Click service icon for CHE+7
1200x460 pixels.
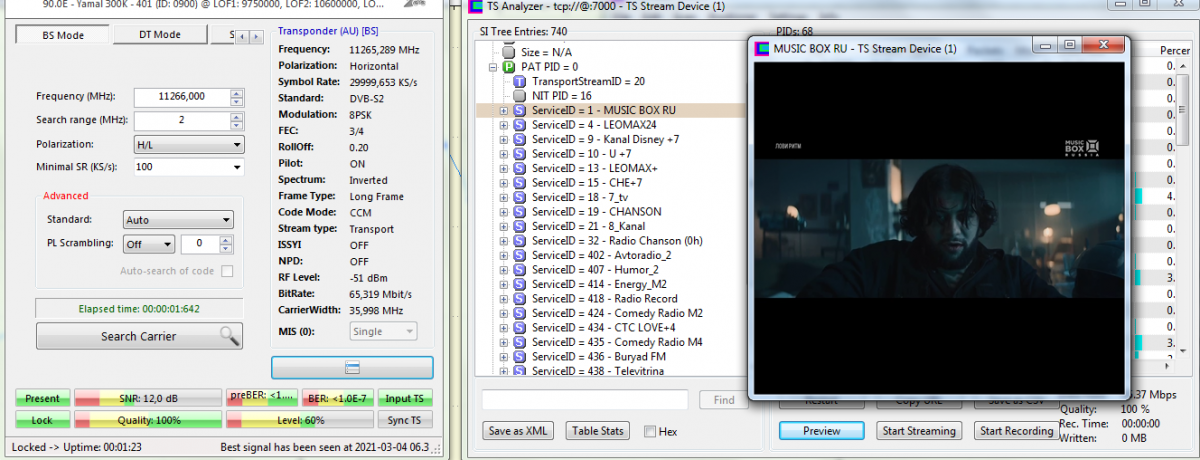[519, 183]
